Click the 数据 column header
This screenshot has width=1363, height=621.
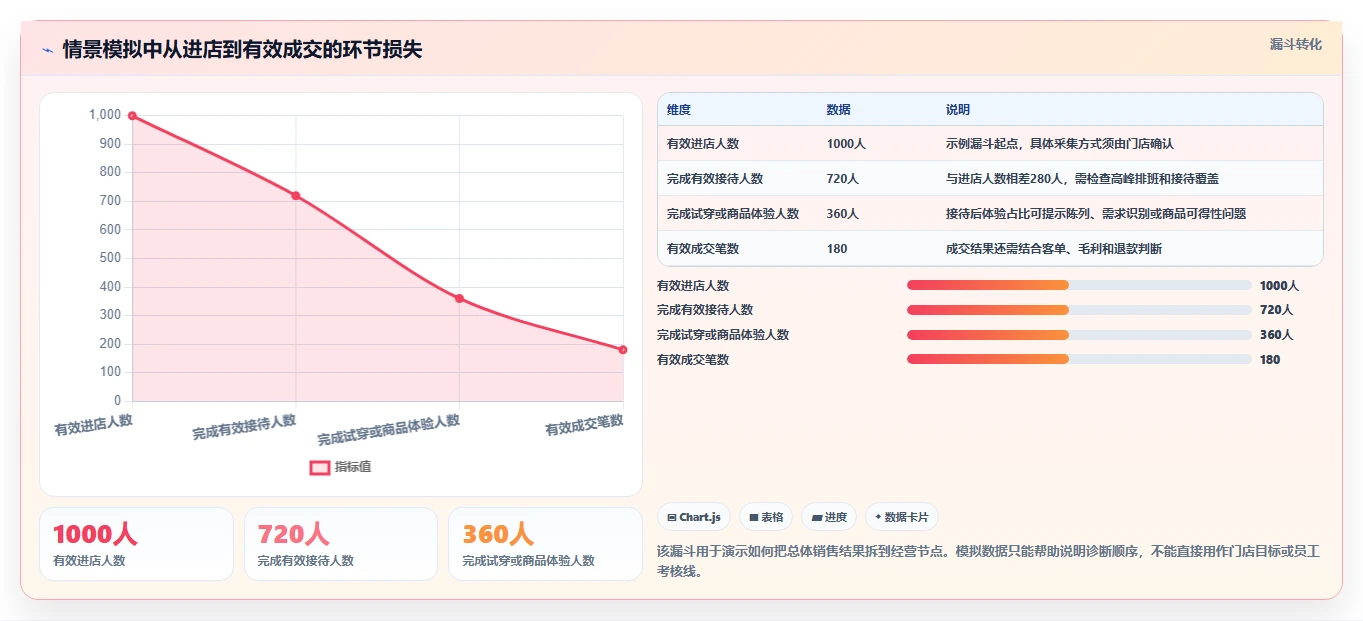[839, 110]
